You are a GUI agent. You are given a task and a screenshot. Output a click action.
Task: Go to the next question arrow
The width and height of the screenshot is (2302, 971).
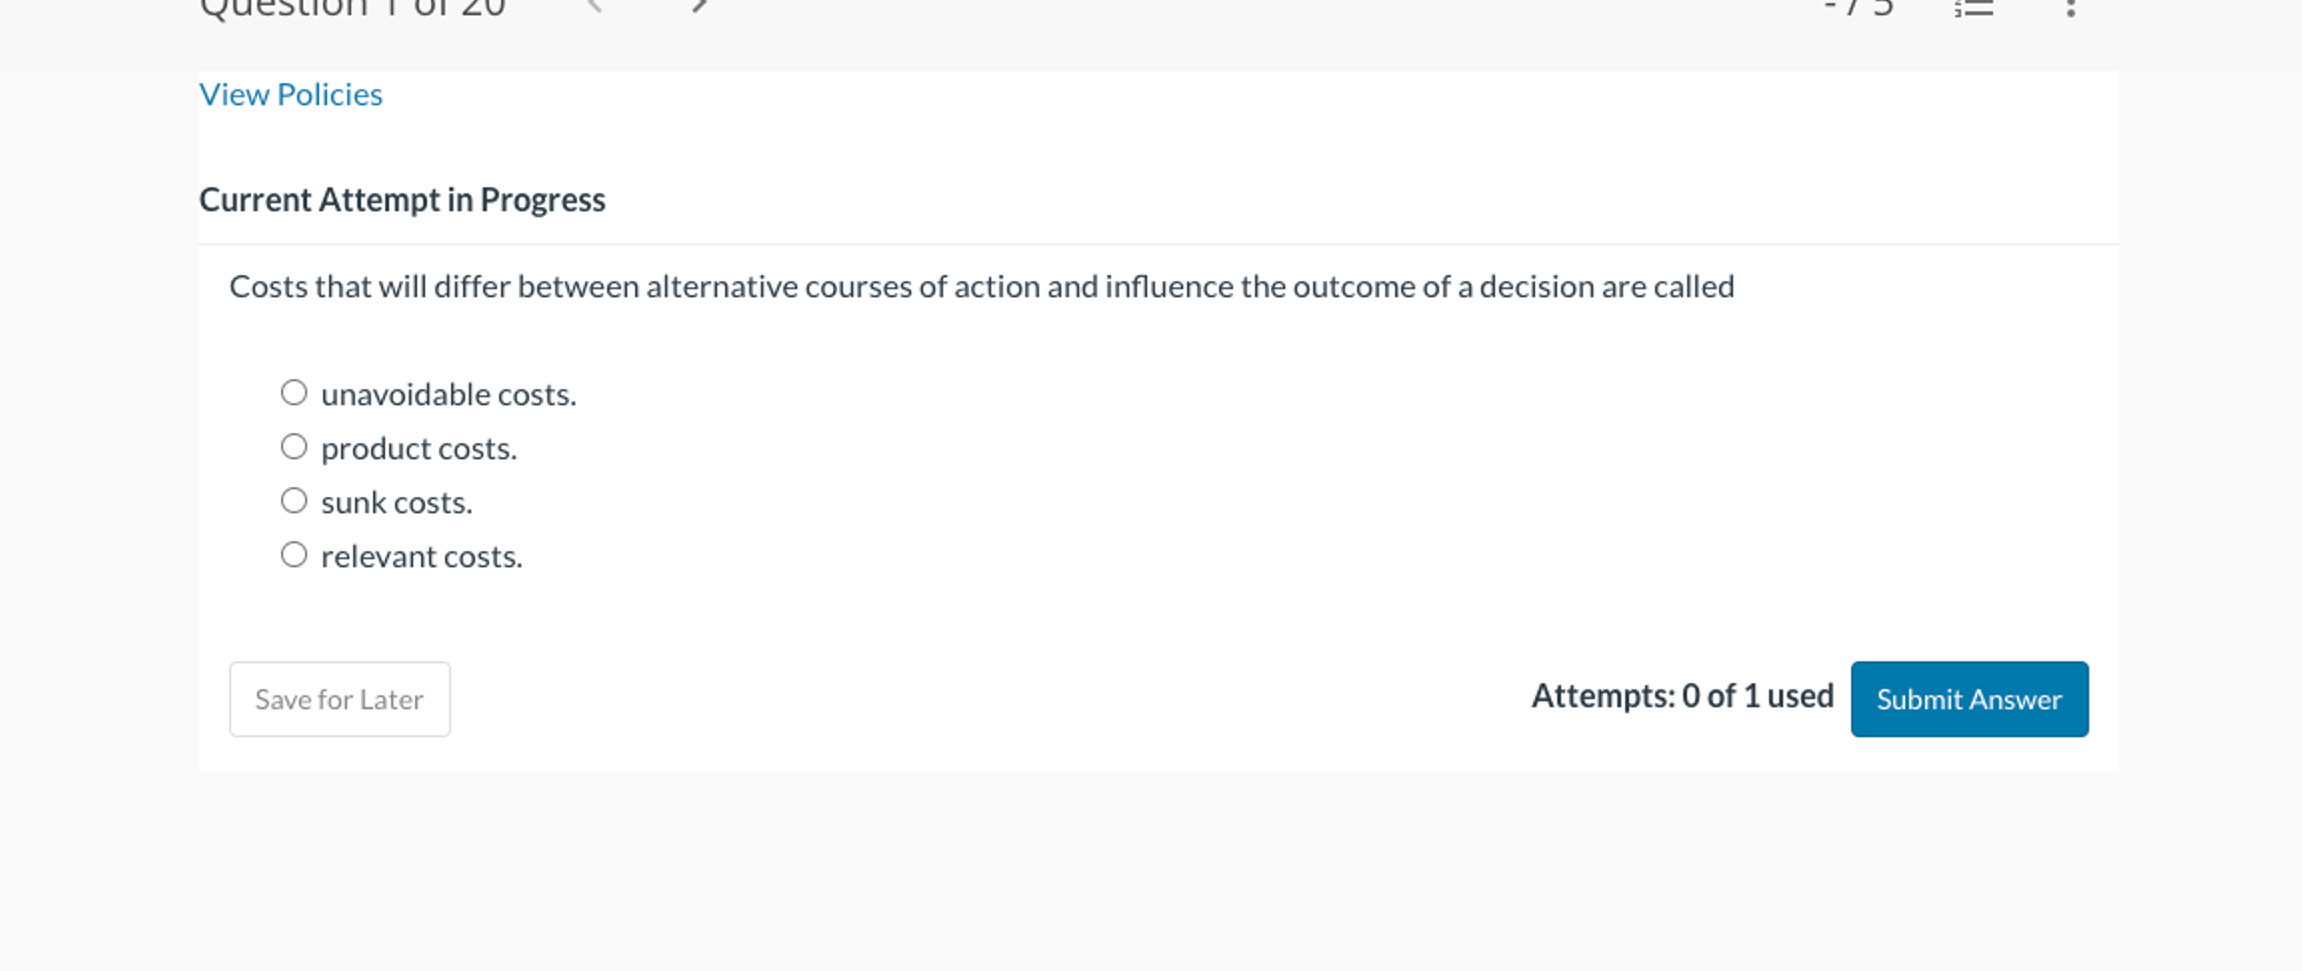700,5
